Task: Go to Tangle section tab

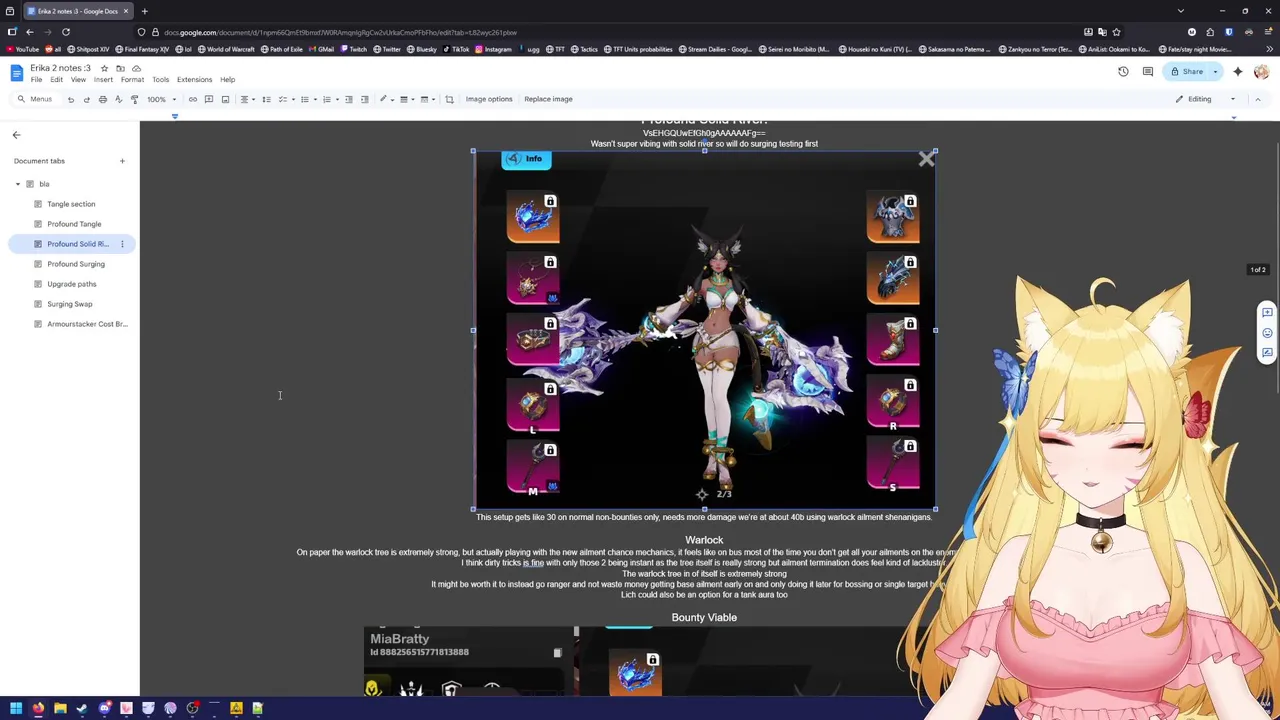Action: [x=71, y=204]
